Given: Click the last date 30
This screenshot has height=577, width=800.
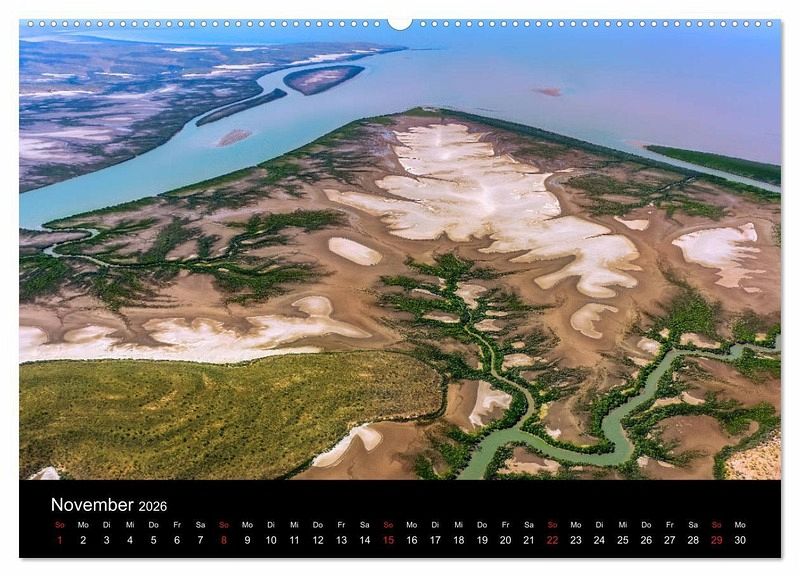Looking at the screenshot, I should [x=740, y=540].
